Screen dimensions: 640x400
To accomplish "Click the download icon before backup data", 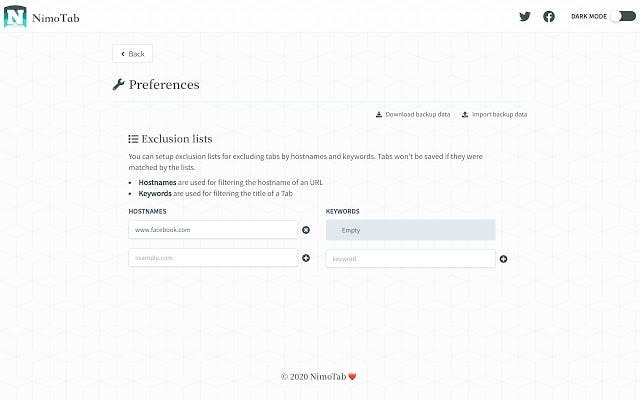I will [379, 114].
